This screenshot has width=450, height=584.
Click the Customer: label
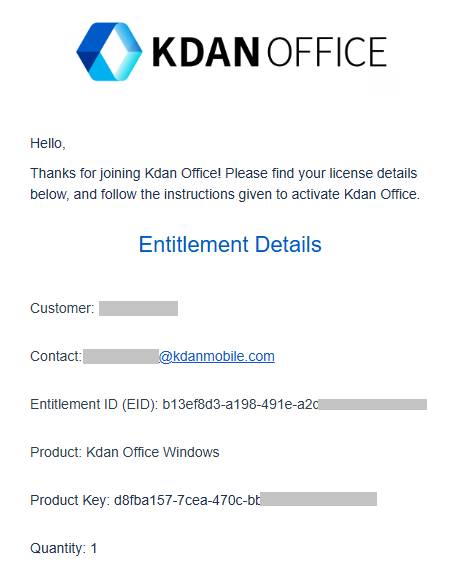[62, 308]
